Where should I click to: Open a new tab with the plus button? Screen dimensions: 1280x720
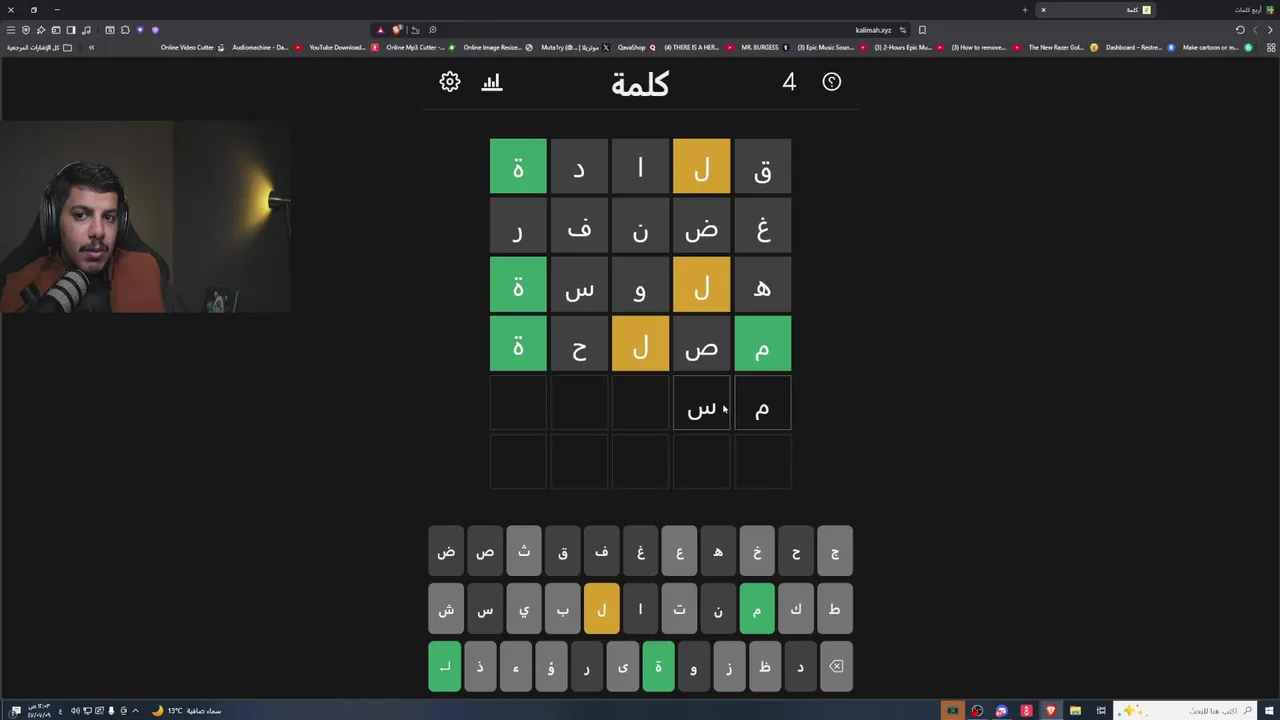pos(1025,10)
